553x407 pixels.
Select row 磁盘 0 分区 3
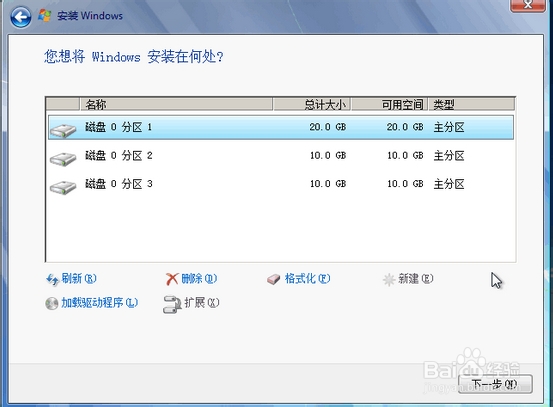pos(281,184)
